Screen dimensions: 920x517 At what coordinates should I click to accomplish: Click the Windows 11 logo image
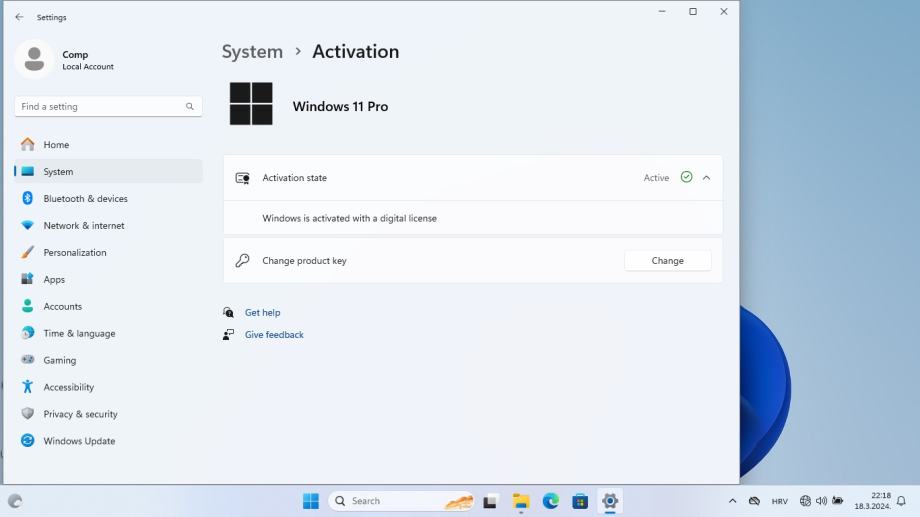pyautogui.click(x=251, y=104)
